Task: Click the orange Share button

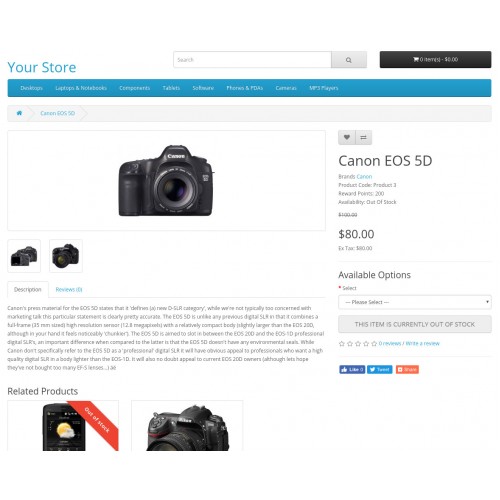Action: [x=407, y=369]
